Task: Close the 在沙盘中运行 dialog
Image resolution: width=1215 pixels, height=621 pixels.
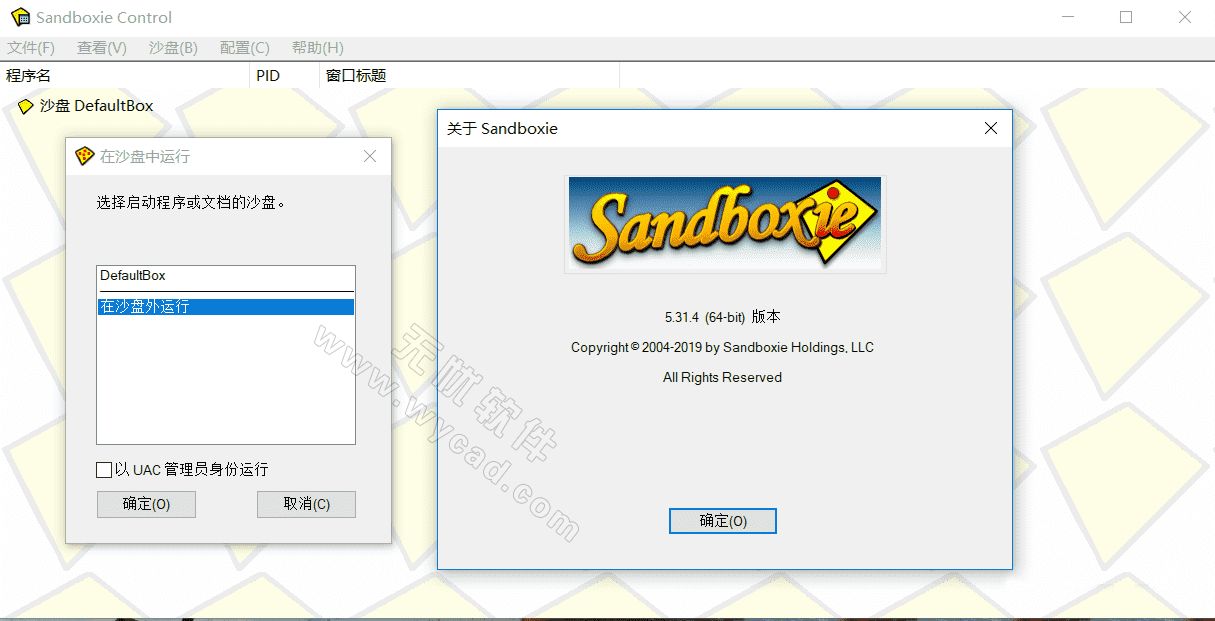Action: (x=370, y=156)
